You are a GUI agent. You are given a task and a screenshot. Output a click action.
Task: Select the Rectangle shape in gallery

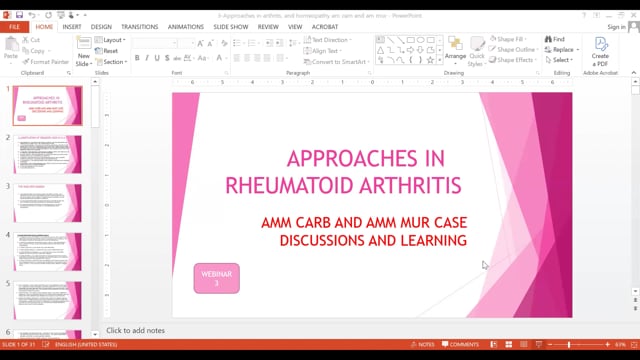(x=410, y=40)
